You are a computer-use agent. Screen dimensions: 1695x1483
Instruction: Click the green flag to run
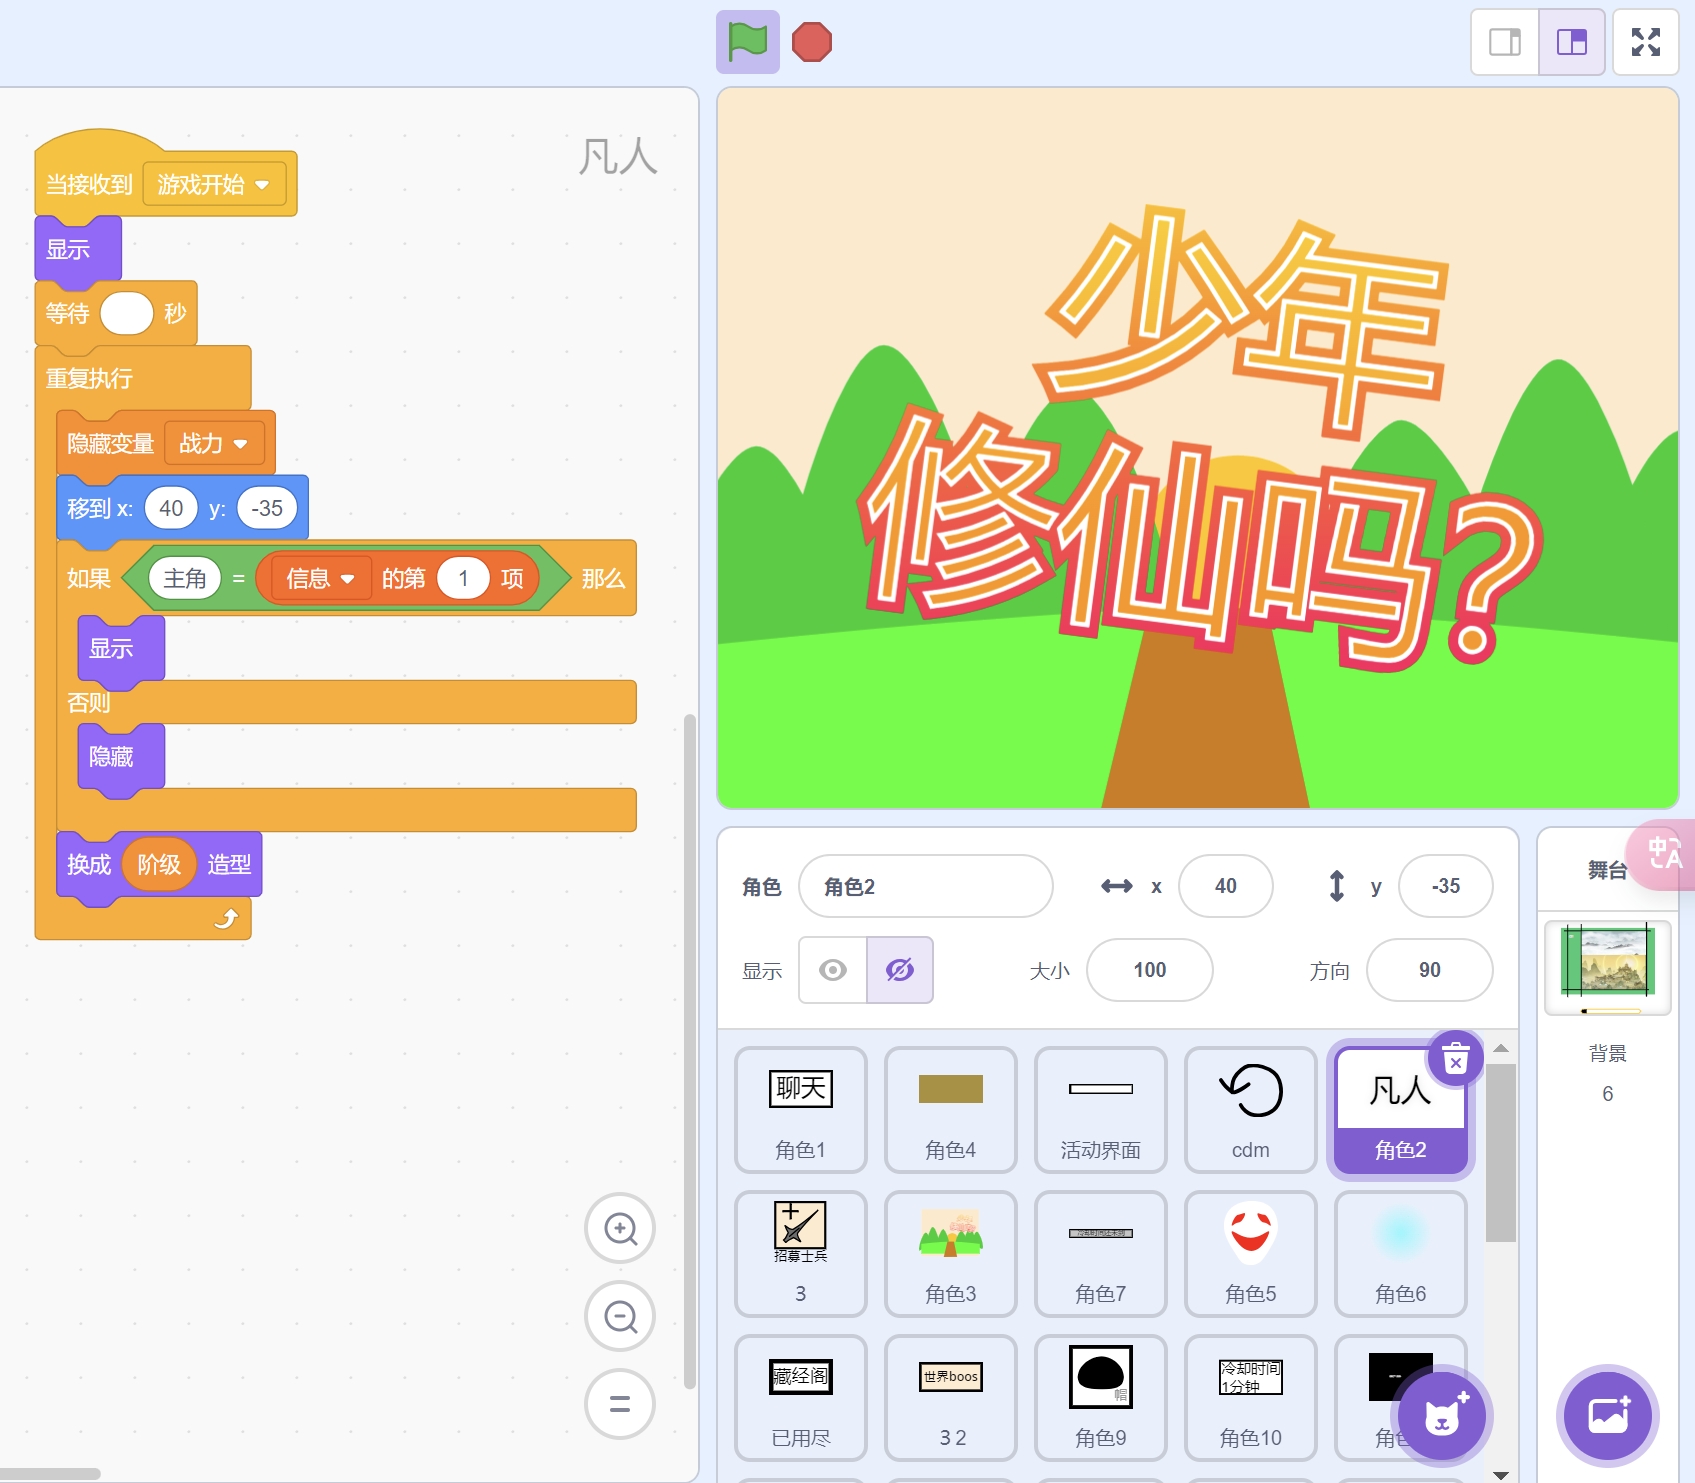(747, 42)
